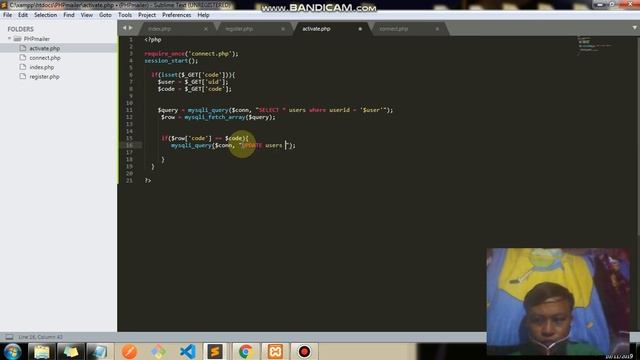
Task: Open Google Chrome from the taskbar
Action: coord(245,351)
